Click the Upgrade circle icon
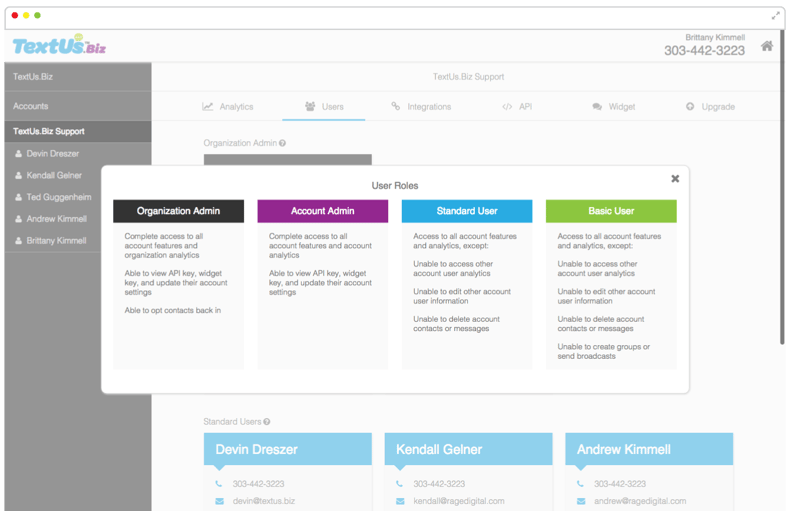 point(690,106)
